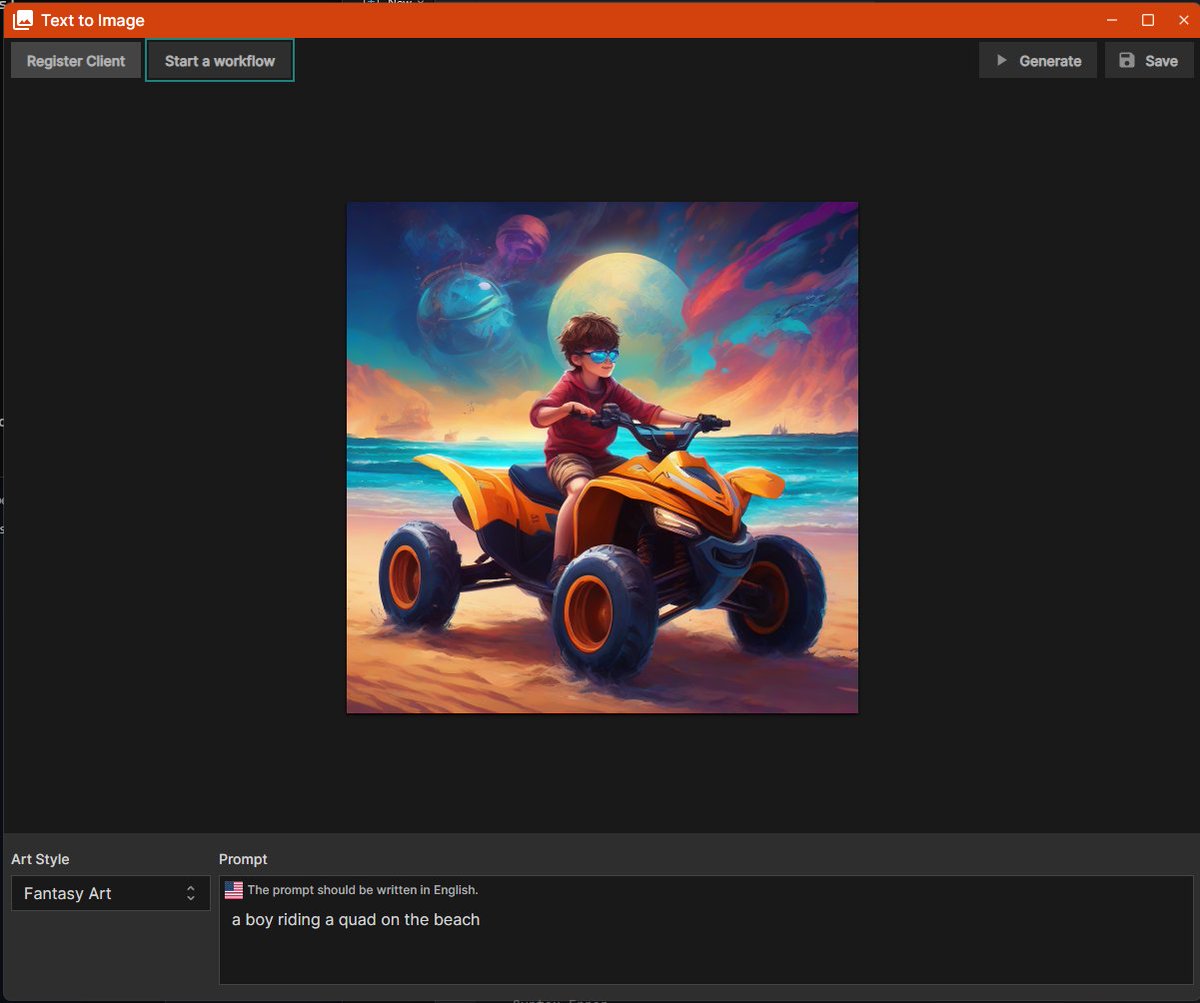Screen dimensions: 1200x1003
Task: Click the 'The prompt should be written in English.' hint
Action: point(363,890)
